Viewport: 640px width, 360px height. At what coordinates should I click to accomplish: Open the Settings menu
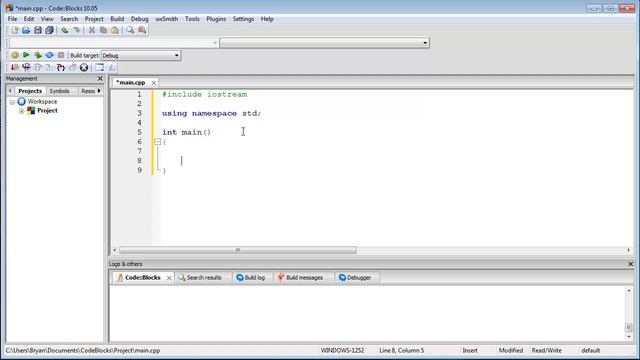pyautogui.click(x=243, y=19)
